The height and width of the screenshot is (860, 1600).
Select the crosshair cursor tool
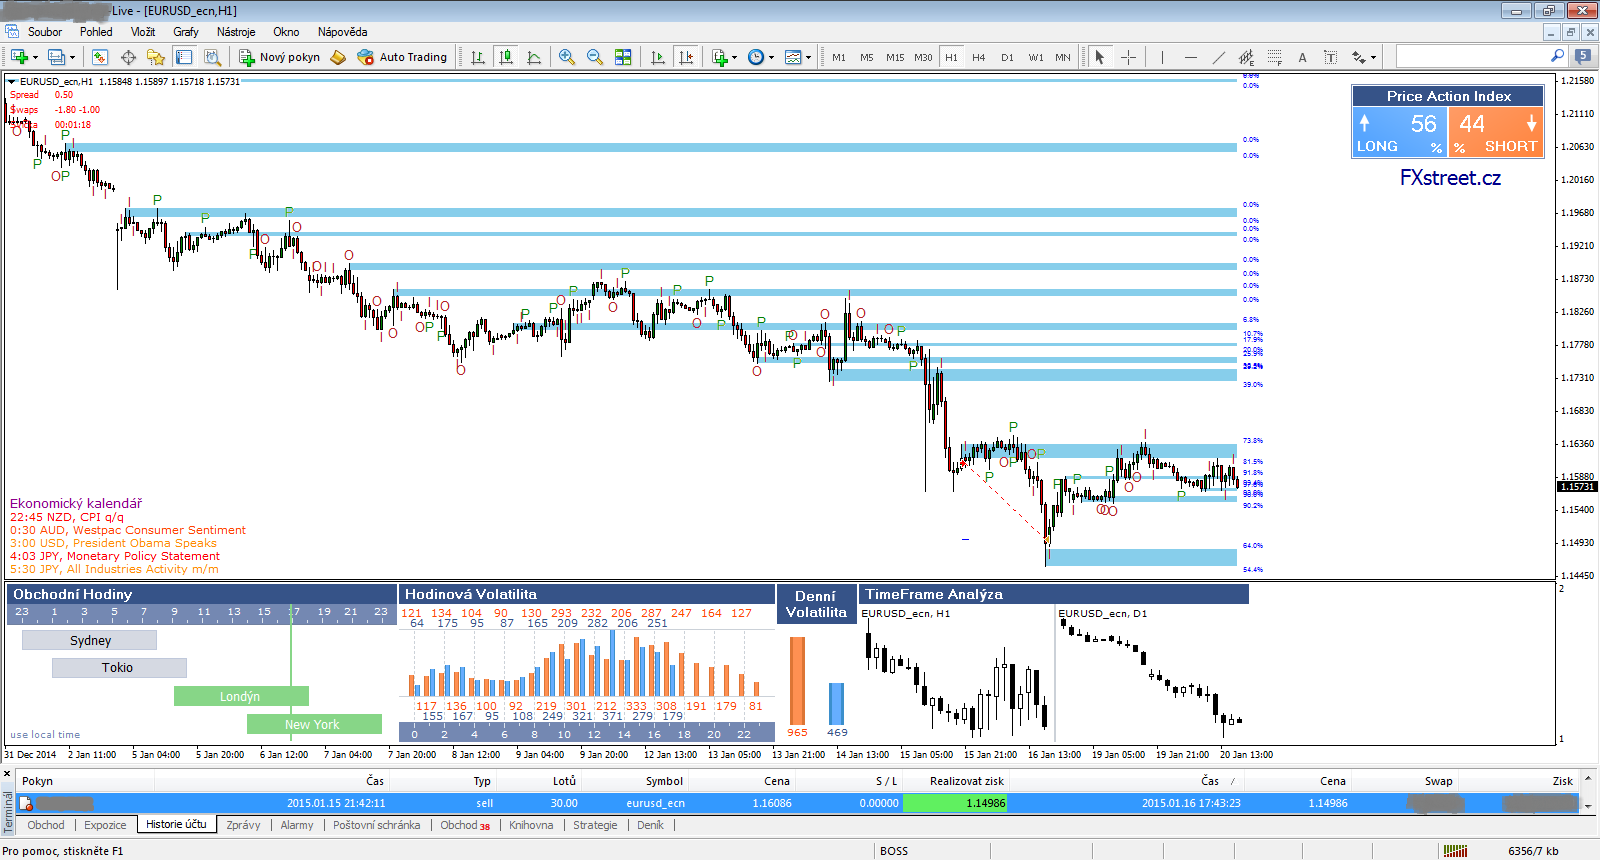pyautogui.click(x=1128, y=57)
